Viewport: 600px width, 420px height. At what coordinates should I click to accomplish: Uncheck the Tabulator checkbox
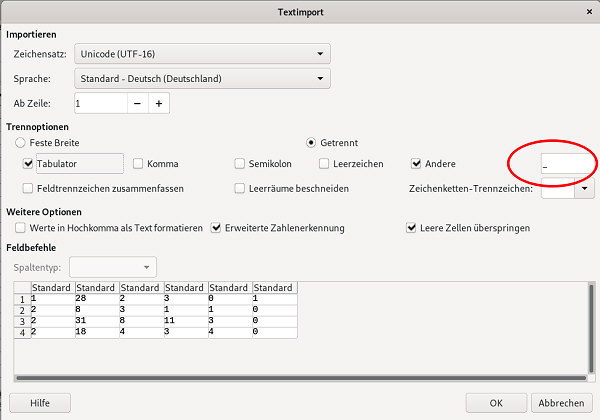point(28,163)
